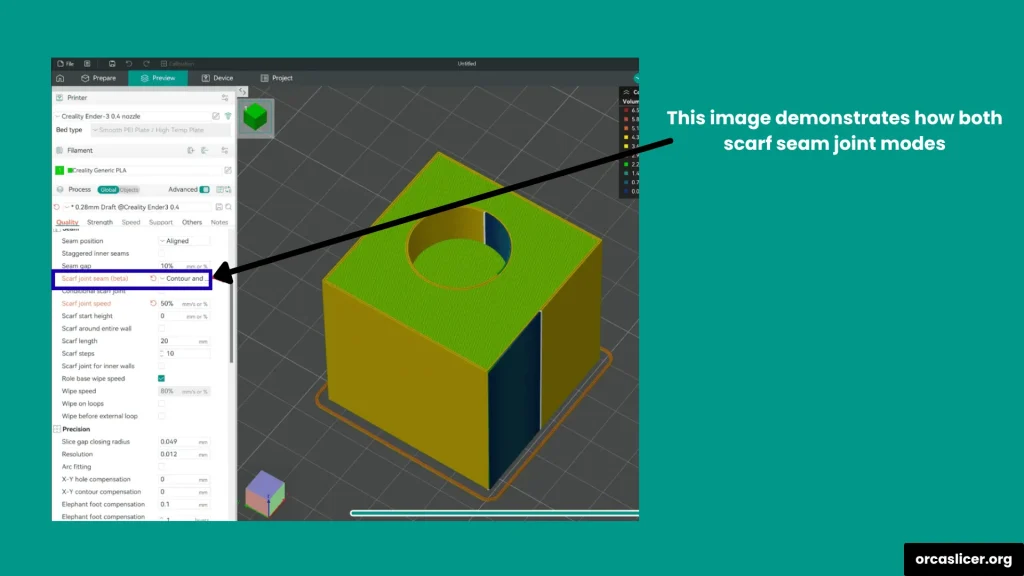Toggle the Advanced mode switch
This screenshot has width=1024, height=576.
coord(205,189)
